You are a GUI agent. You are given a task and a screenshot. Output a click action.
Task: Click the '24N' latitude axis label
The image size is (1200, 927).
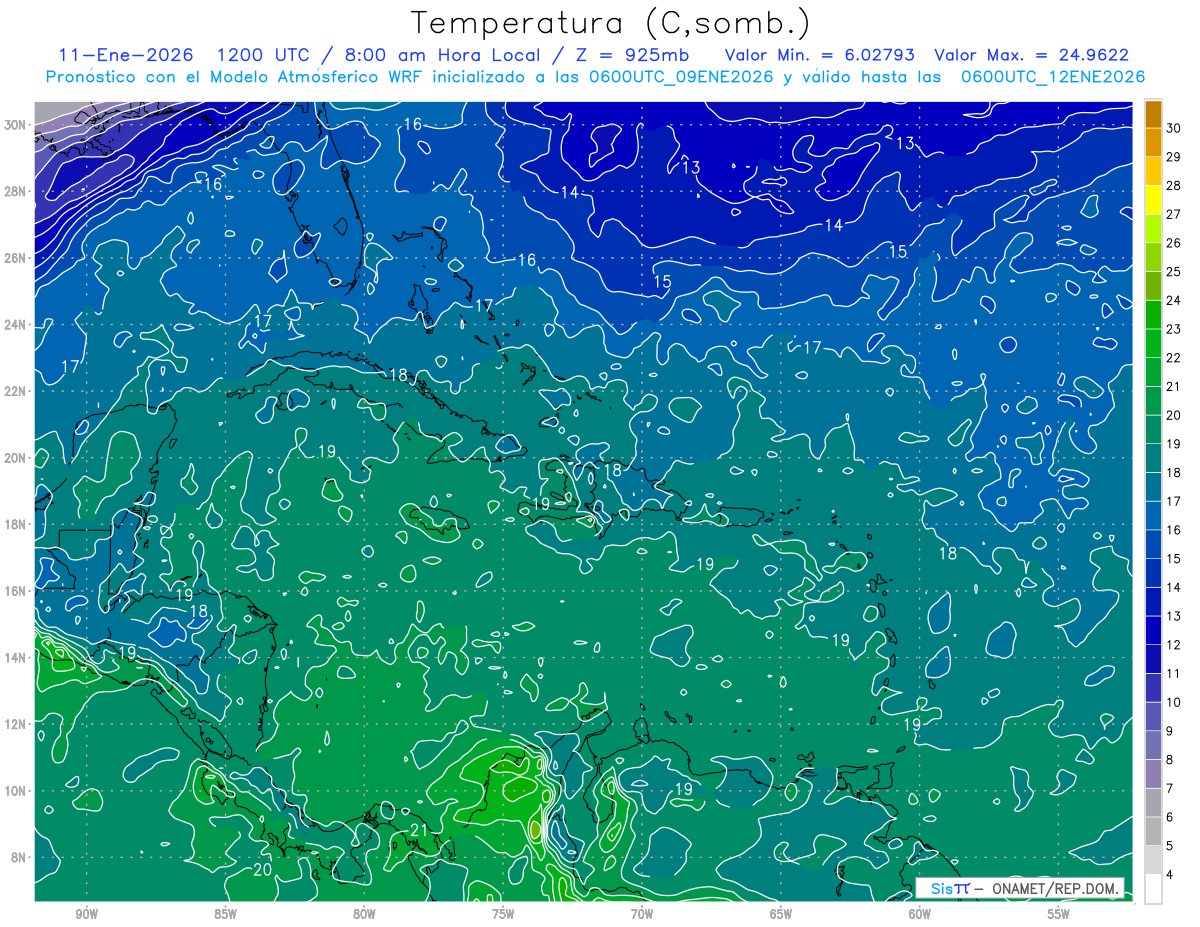click(16, 324)
